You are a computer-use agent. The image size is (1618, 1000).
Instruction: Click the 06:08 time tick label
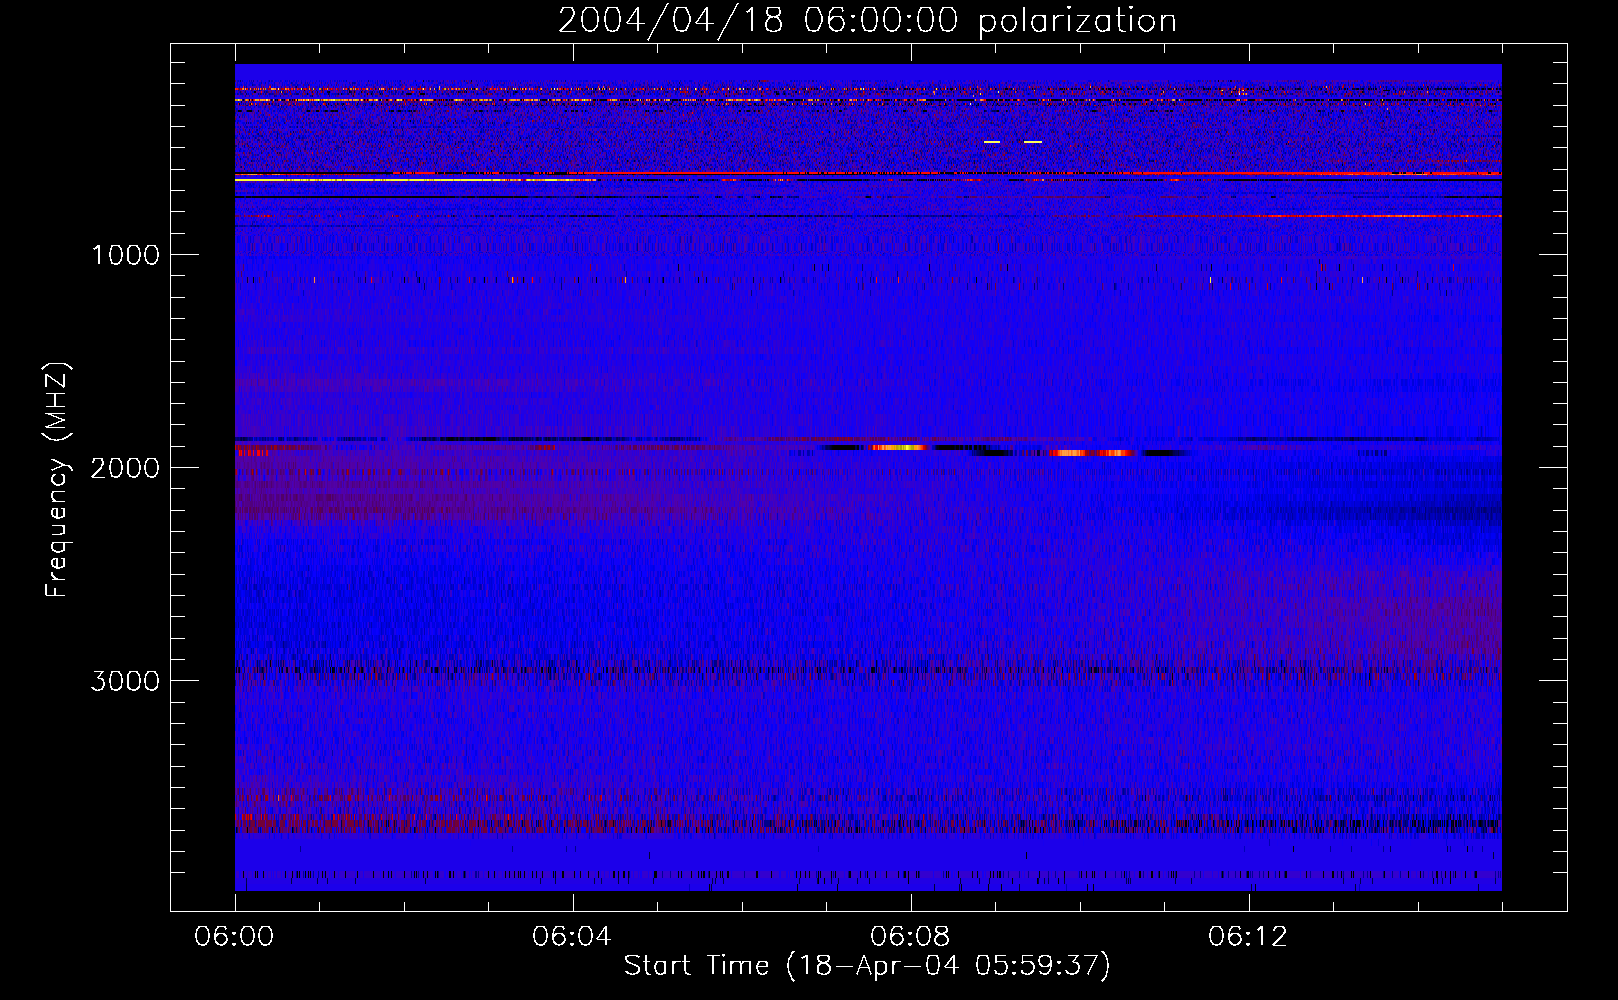tap(910, 937)
